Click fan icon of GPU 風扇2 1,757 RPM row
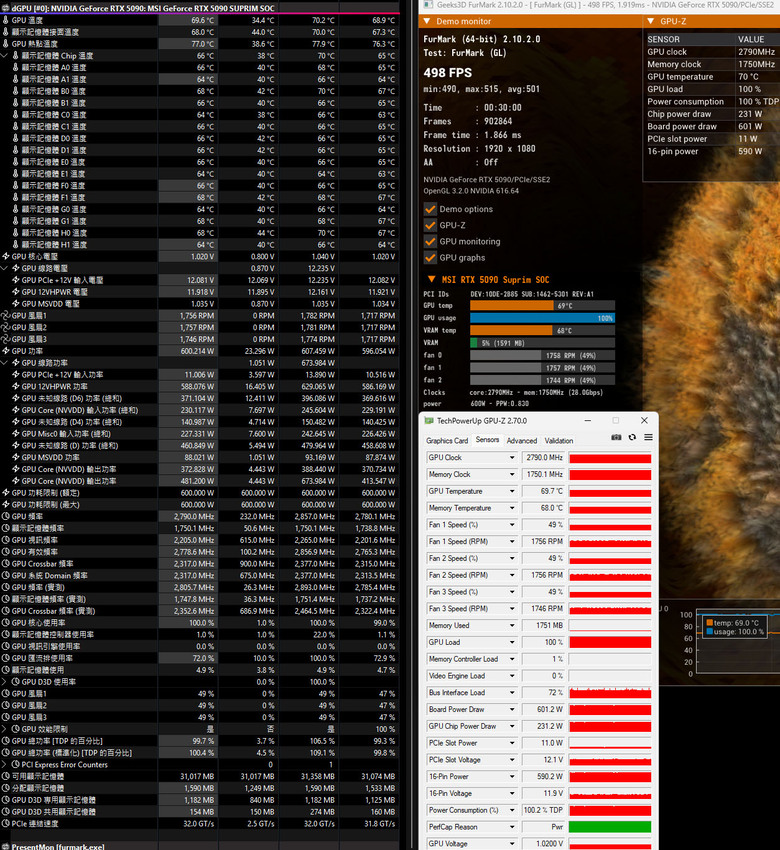The width and height of the screenshot is (780, 850). click(x=5, y=327)
